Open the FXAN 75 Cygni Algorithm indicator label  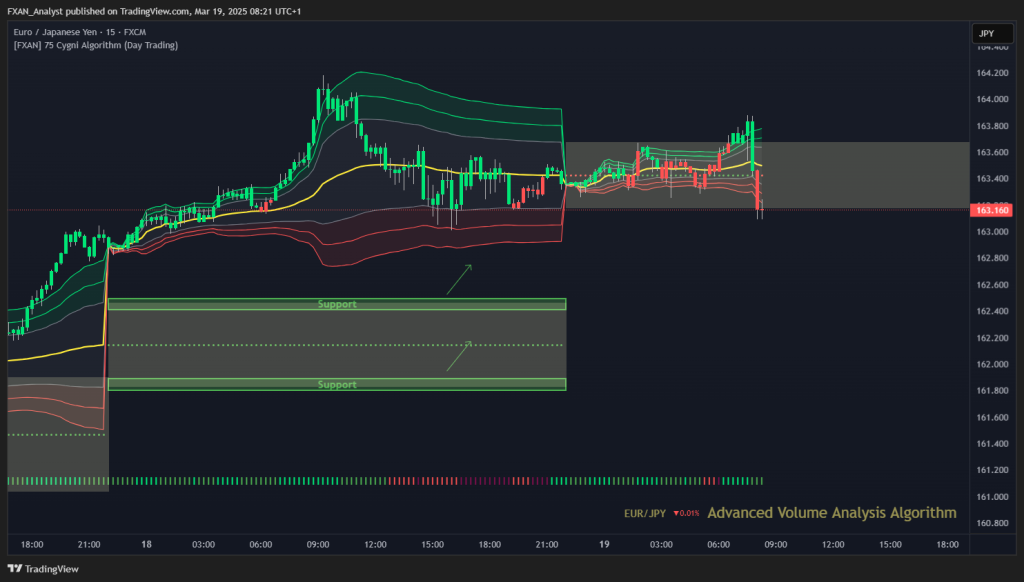[x=95, y=45]
